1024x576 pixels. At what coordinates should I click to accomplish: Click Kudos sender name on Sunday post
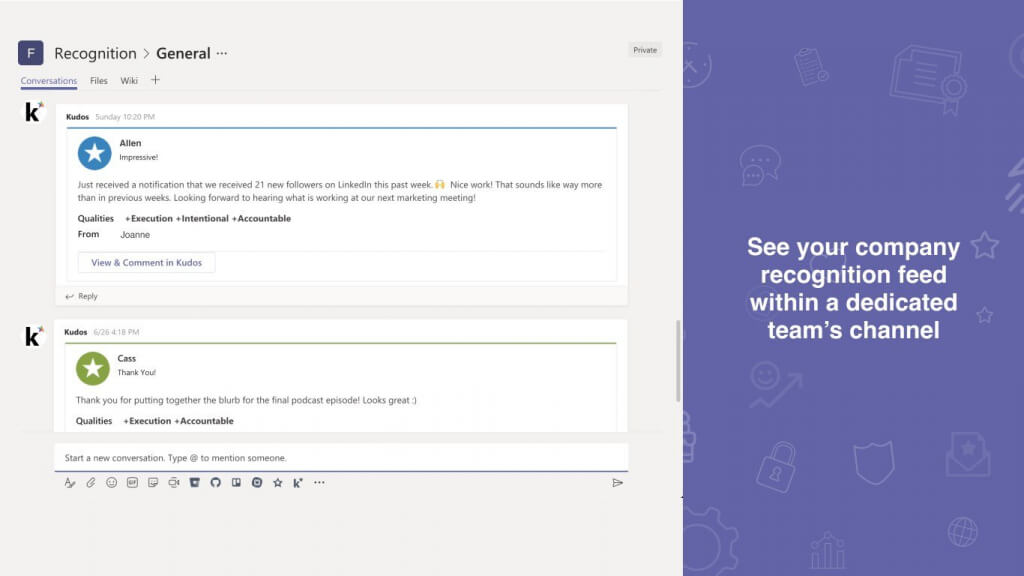pyautogui.click(x=77, y=117)
